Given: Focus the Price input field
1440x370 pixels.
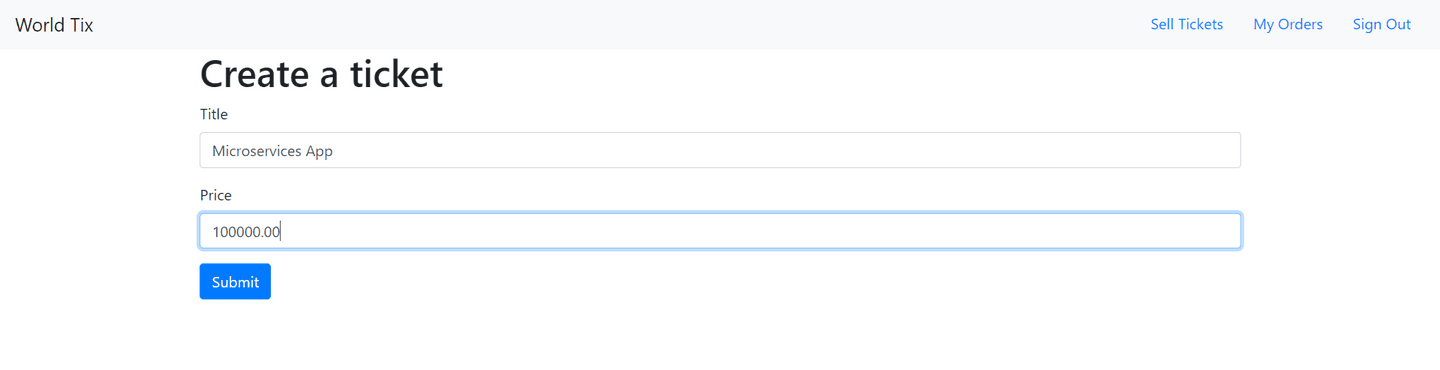Looking at the screenshot, I should 720,231.
